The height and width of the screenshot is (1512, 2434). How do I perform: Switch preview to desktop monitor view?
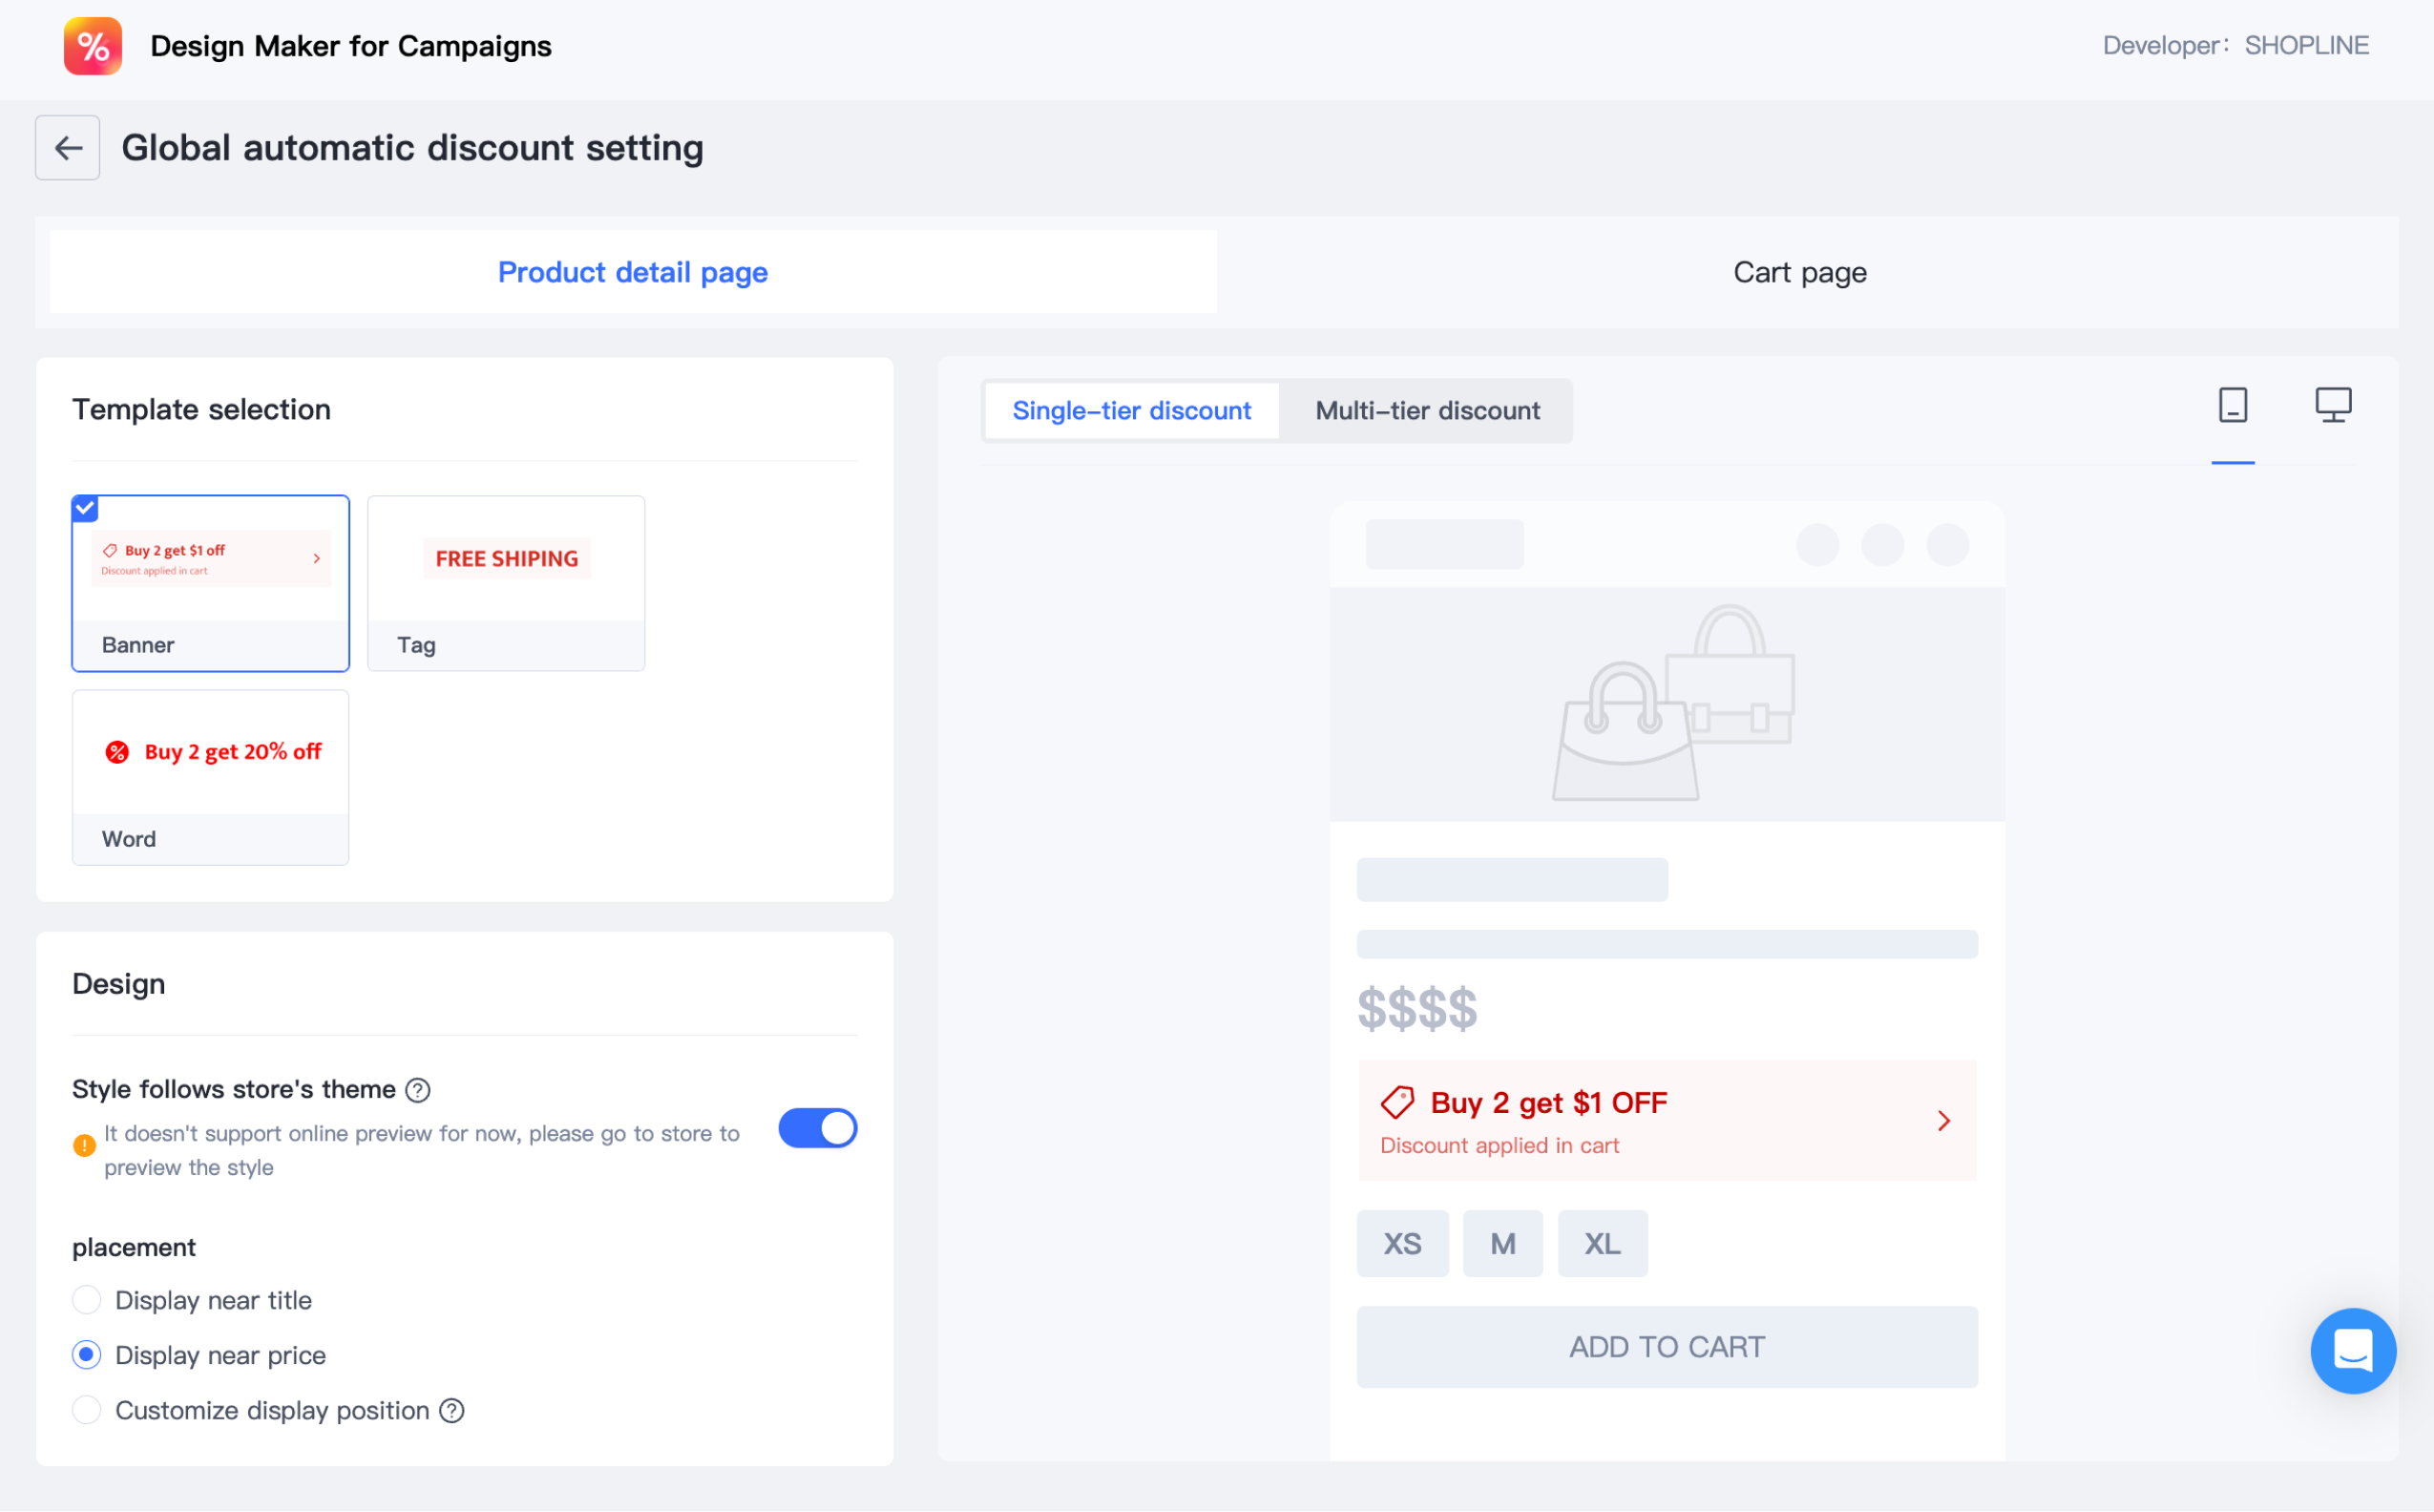point(2333,405)
